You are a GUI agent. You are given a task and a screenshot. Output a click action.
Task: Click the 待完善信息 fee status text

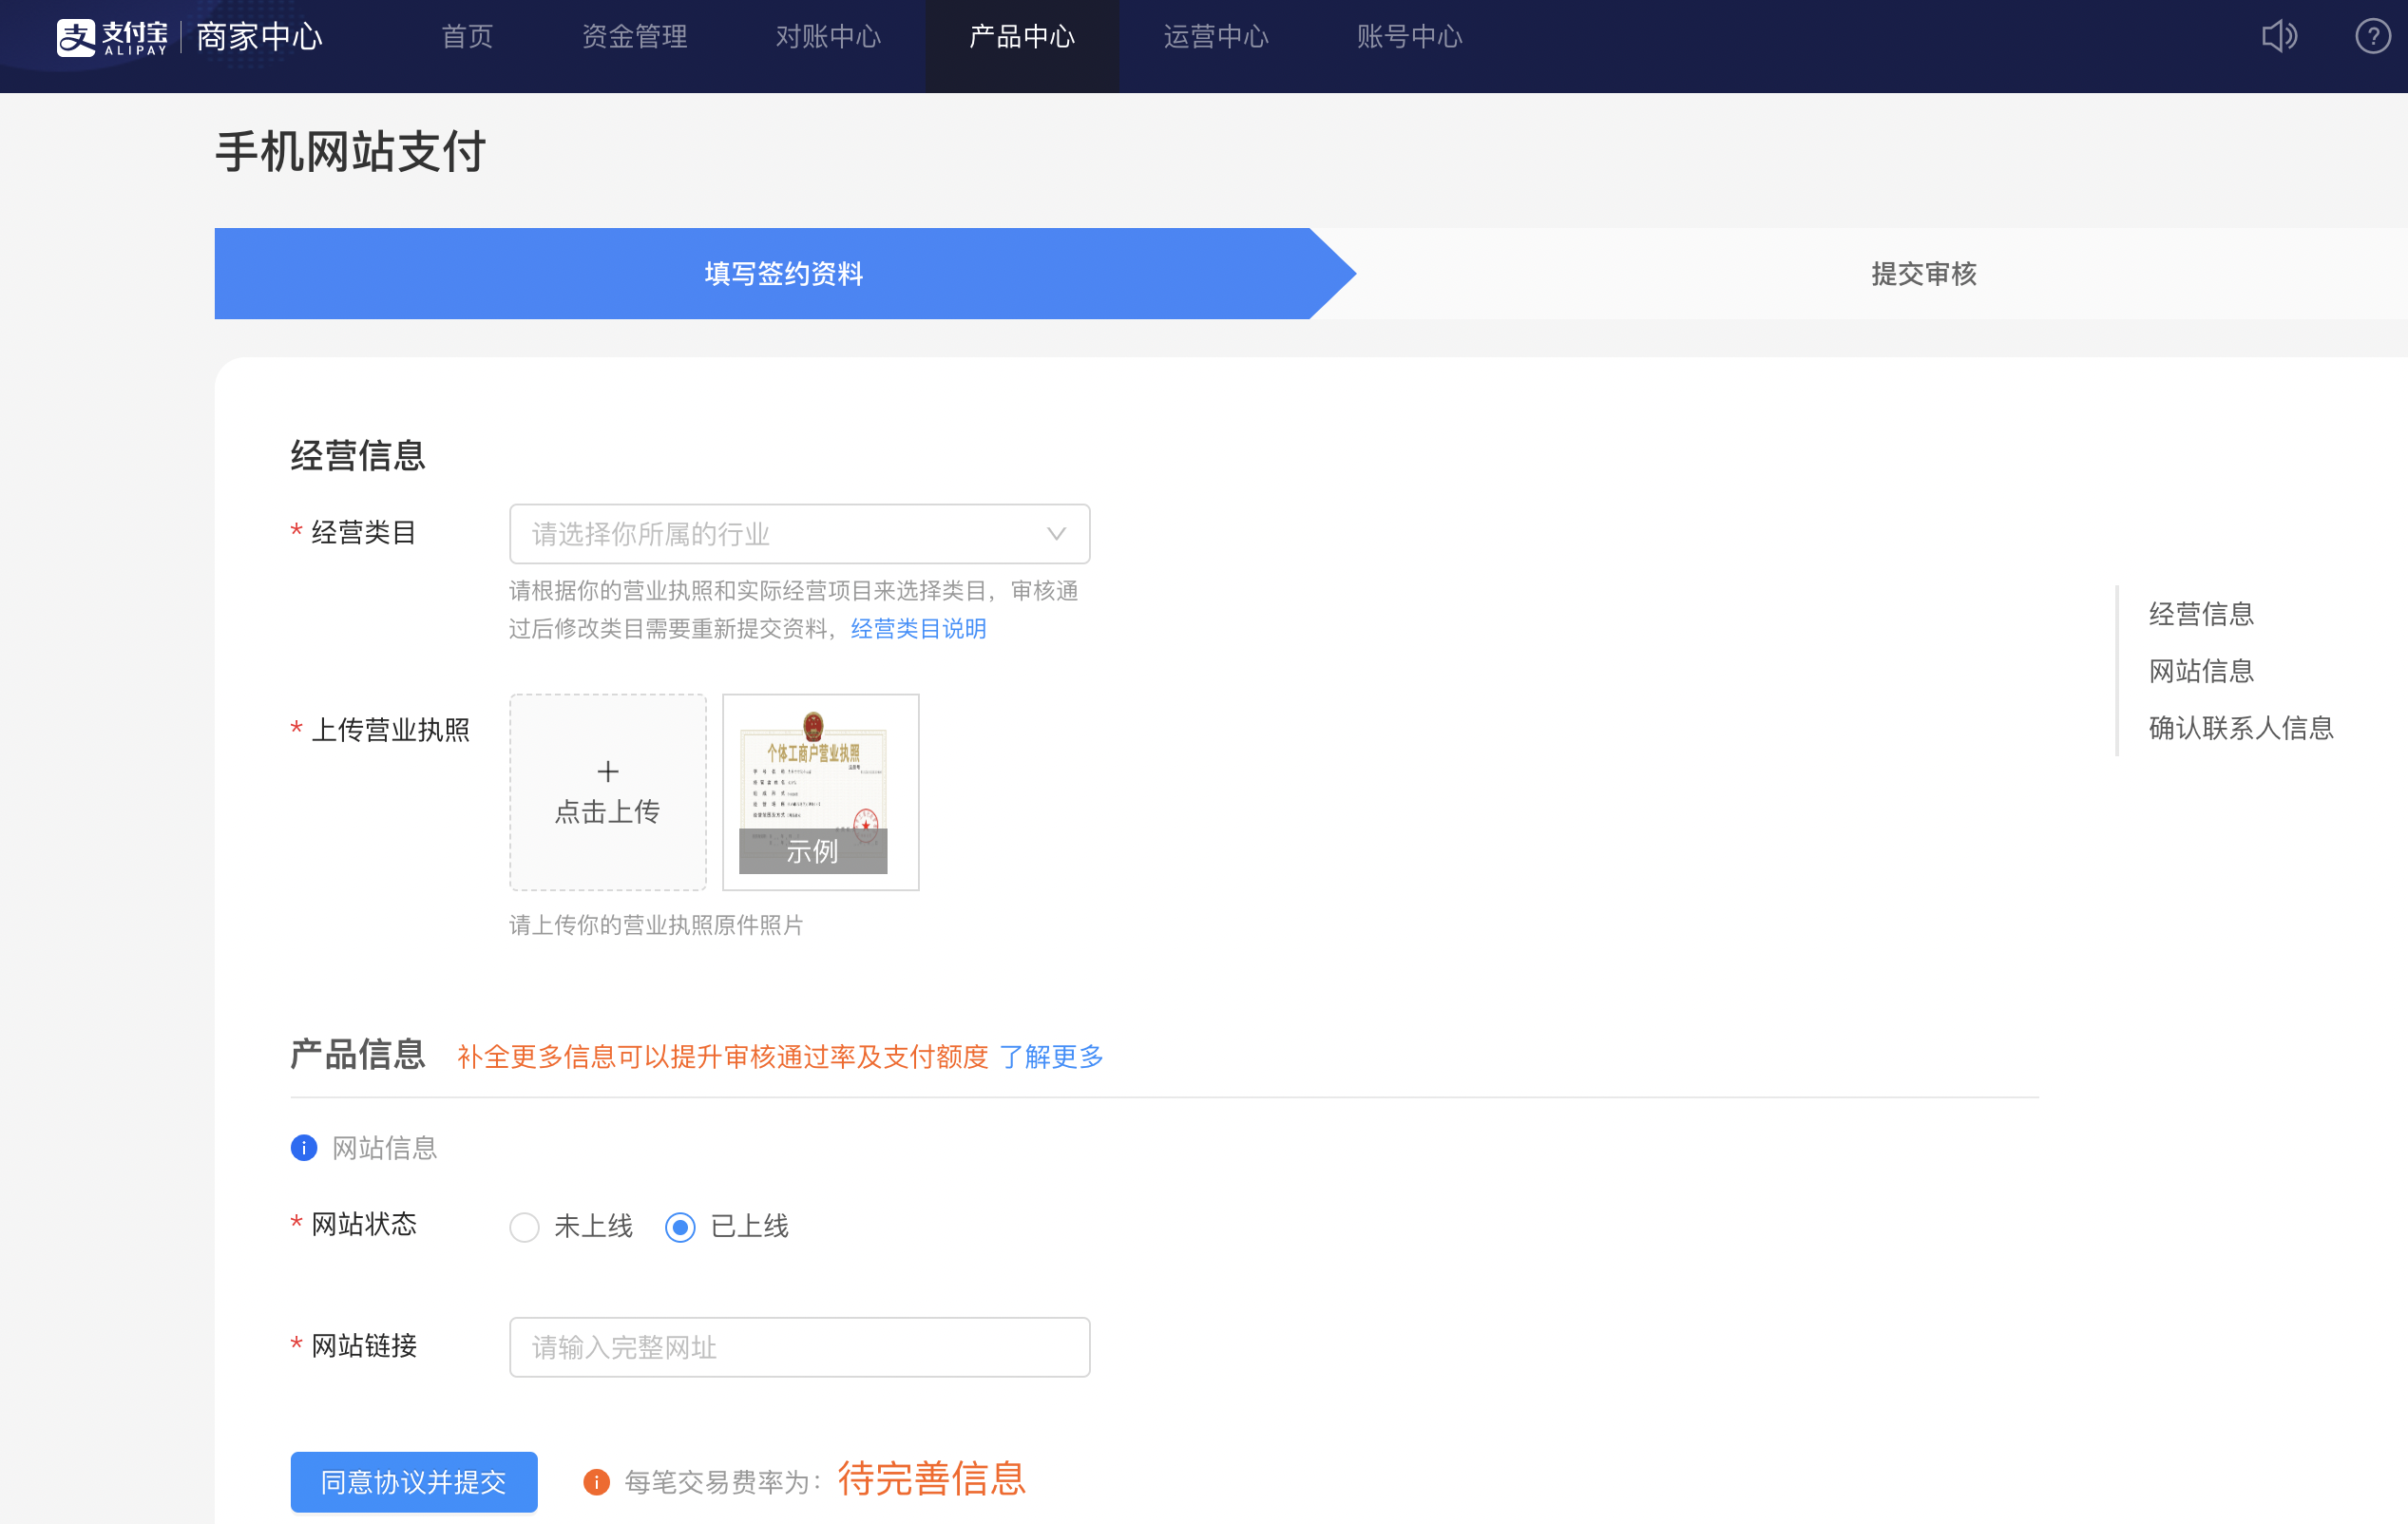[931, 1479]
